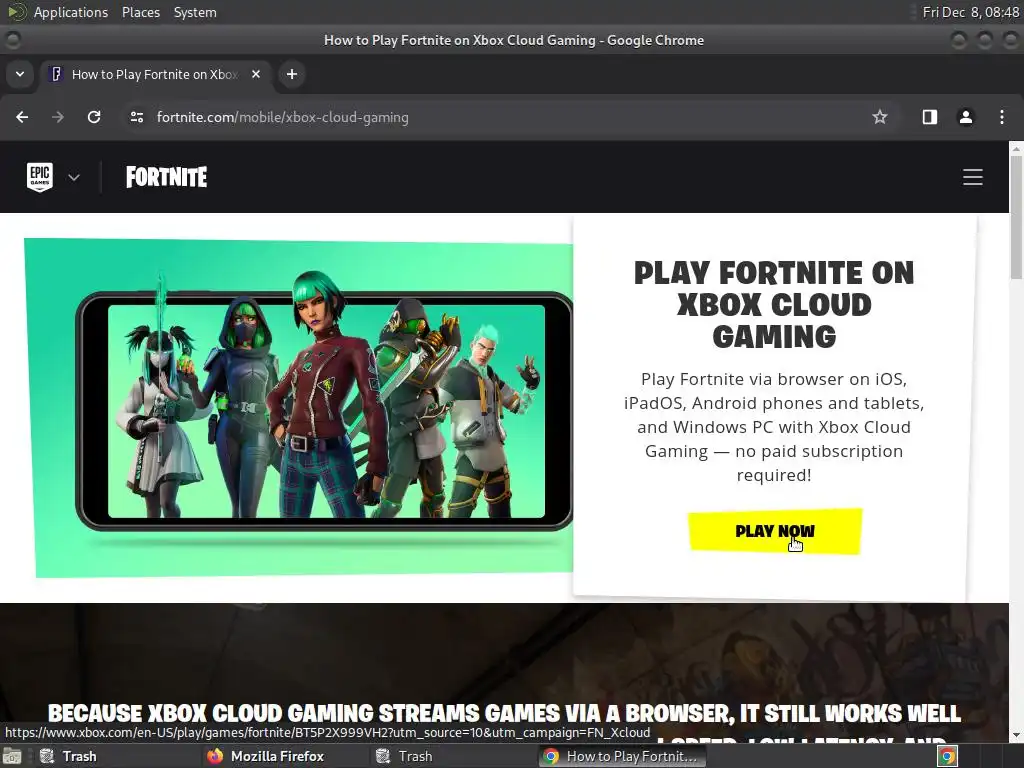
Task: Open the Applications menu
Action: (71, 12)
